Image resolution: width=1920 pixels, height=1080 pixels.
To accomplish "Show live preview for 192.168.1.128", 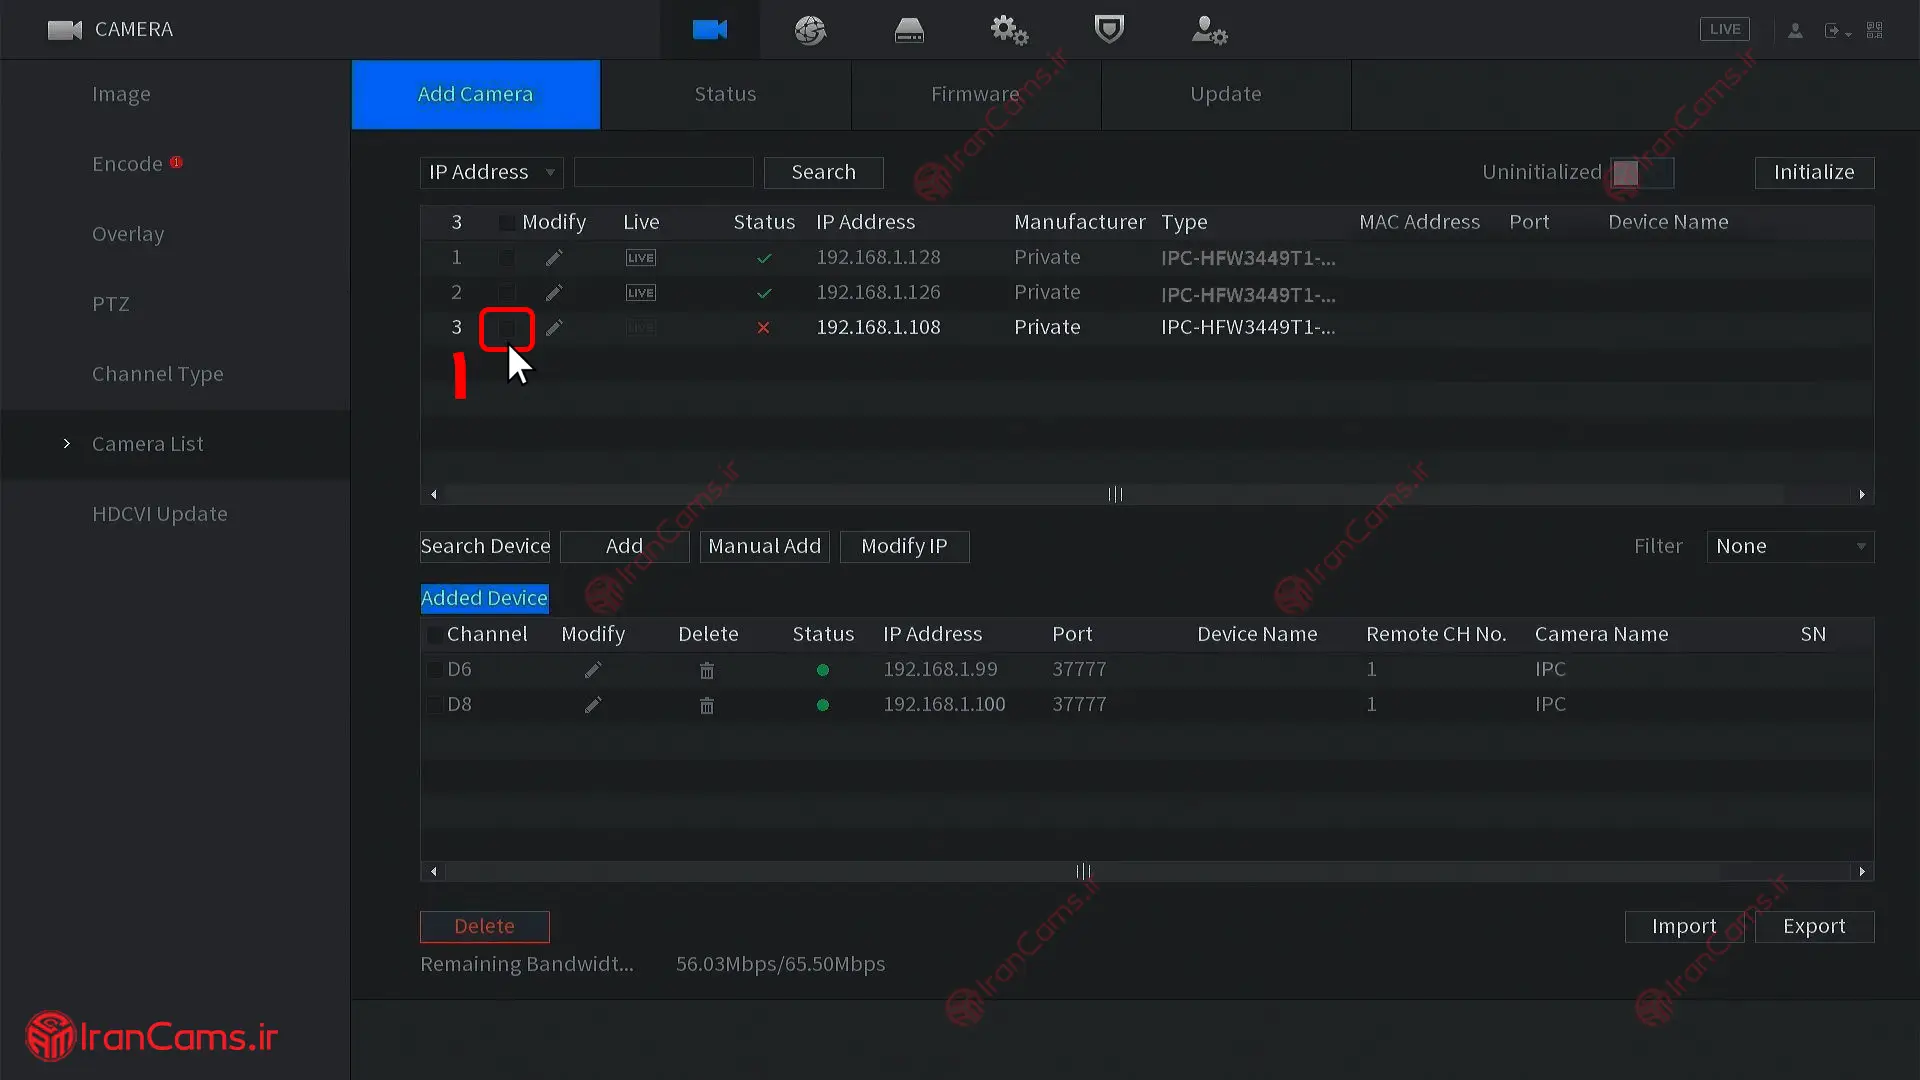I will click(x=641, y=258).
